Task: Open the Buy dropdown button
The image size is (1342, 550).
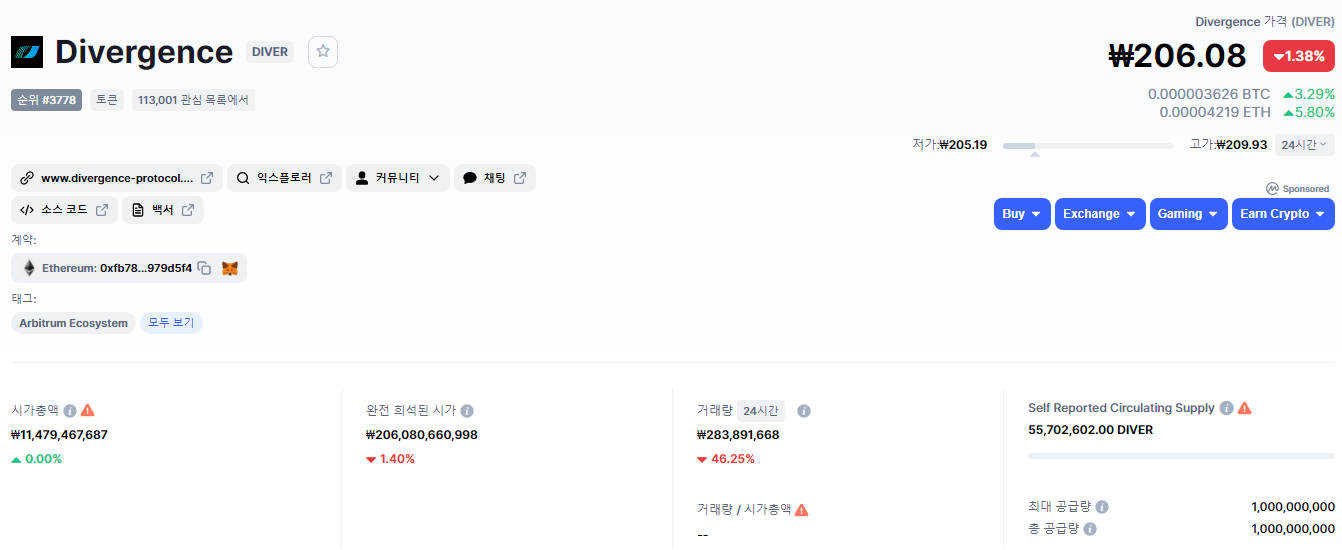Action: click(1022, 214)
